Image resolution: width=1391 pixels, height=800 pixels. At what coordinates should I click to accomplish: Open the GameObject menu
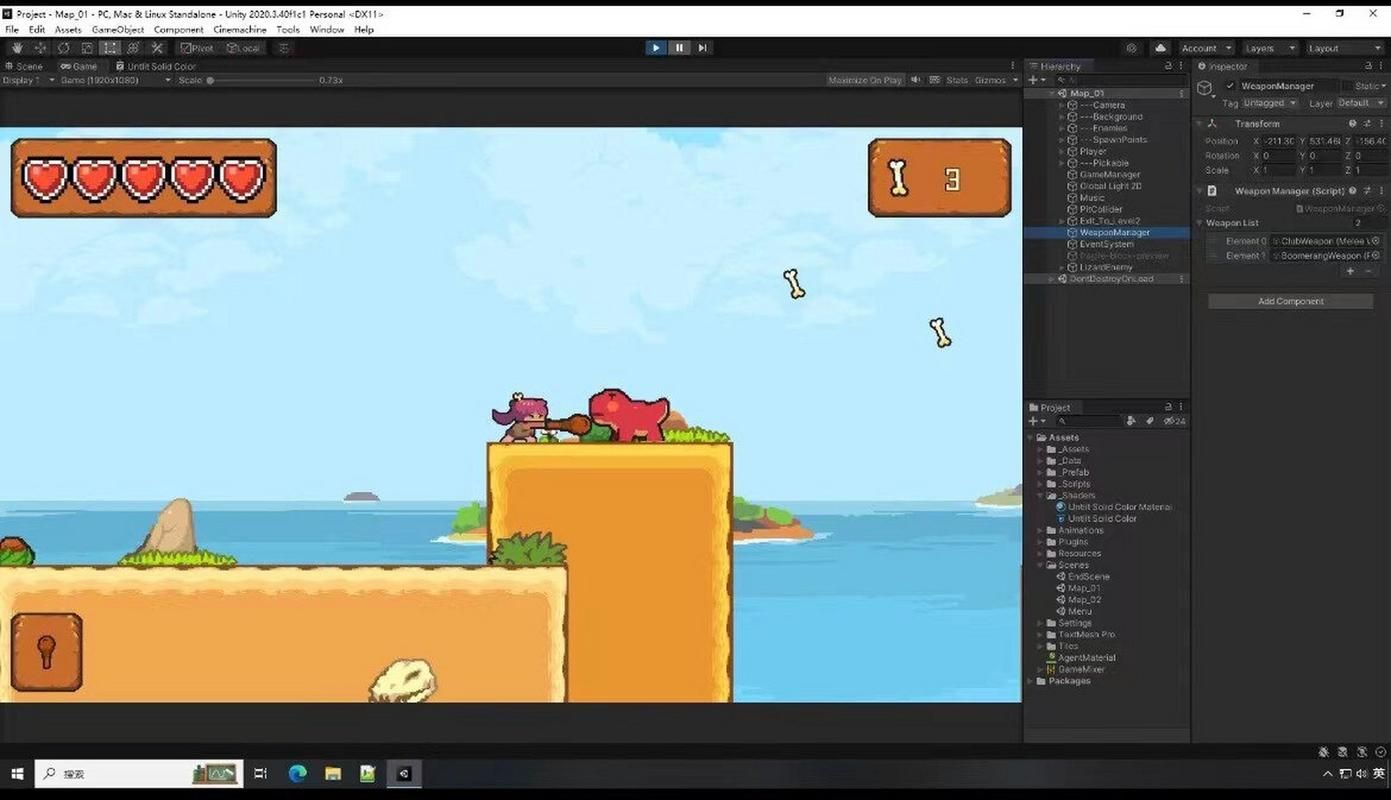[x=118, y=30]
